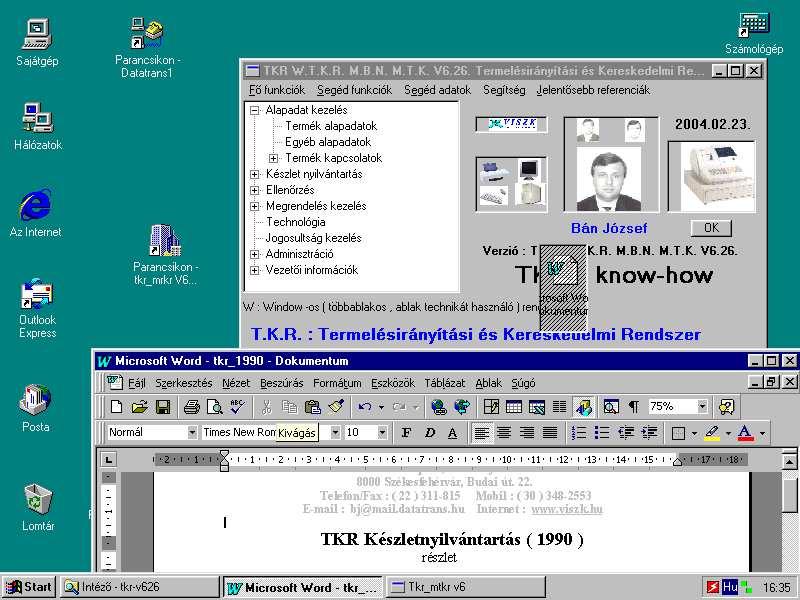Select the Számológép calculator shortcut
Image resolution: width=800 pixels, height=600 pixels.
tap(754, 33)
